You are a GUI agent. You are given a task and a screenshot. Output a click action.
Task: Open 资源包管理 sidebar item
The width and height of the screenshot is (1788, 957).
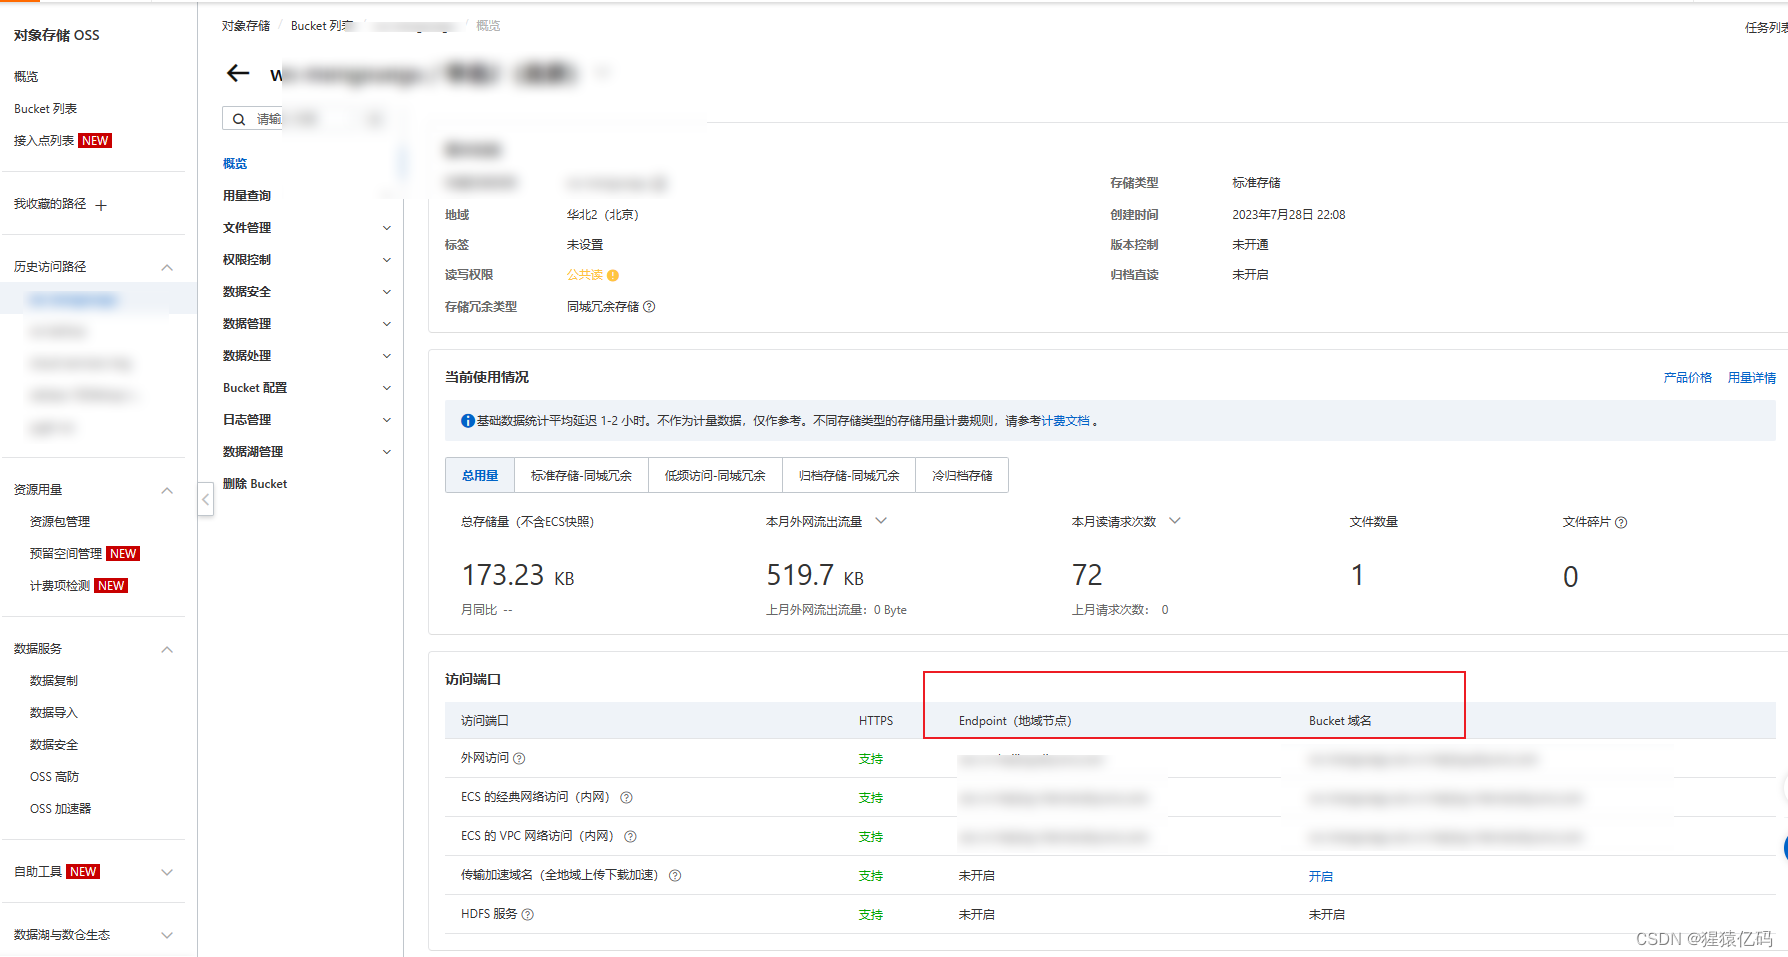(x=60, y=522)
